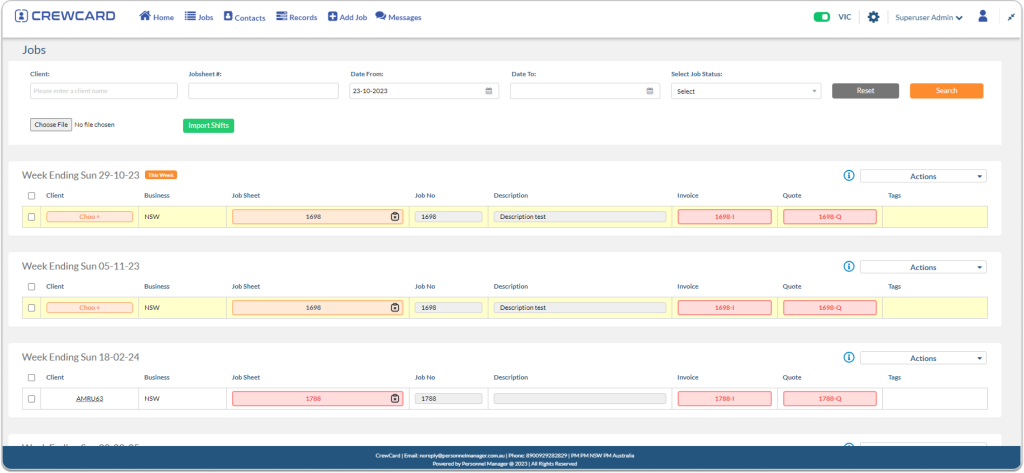Open calendar picker in Date From field
1024x473 pixels.
coord(490,91)
